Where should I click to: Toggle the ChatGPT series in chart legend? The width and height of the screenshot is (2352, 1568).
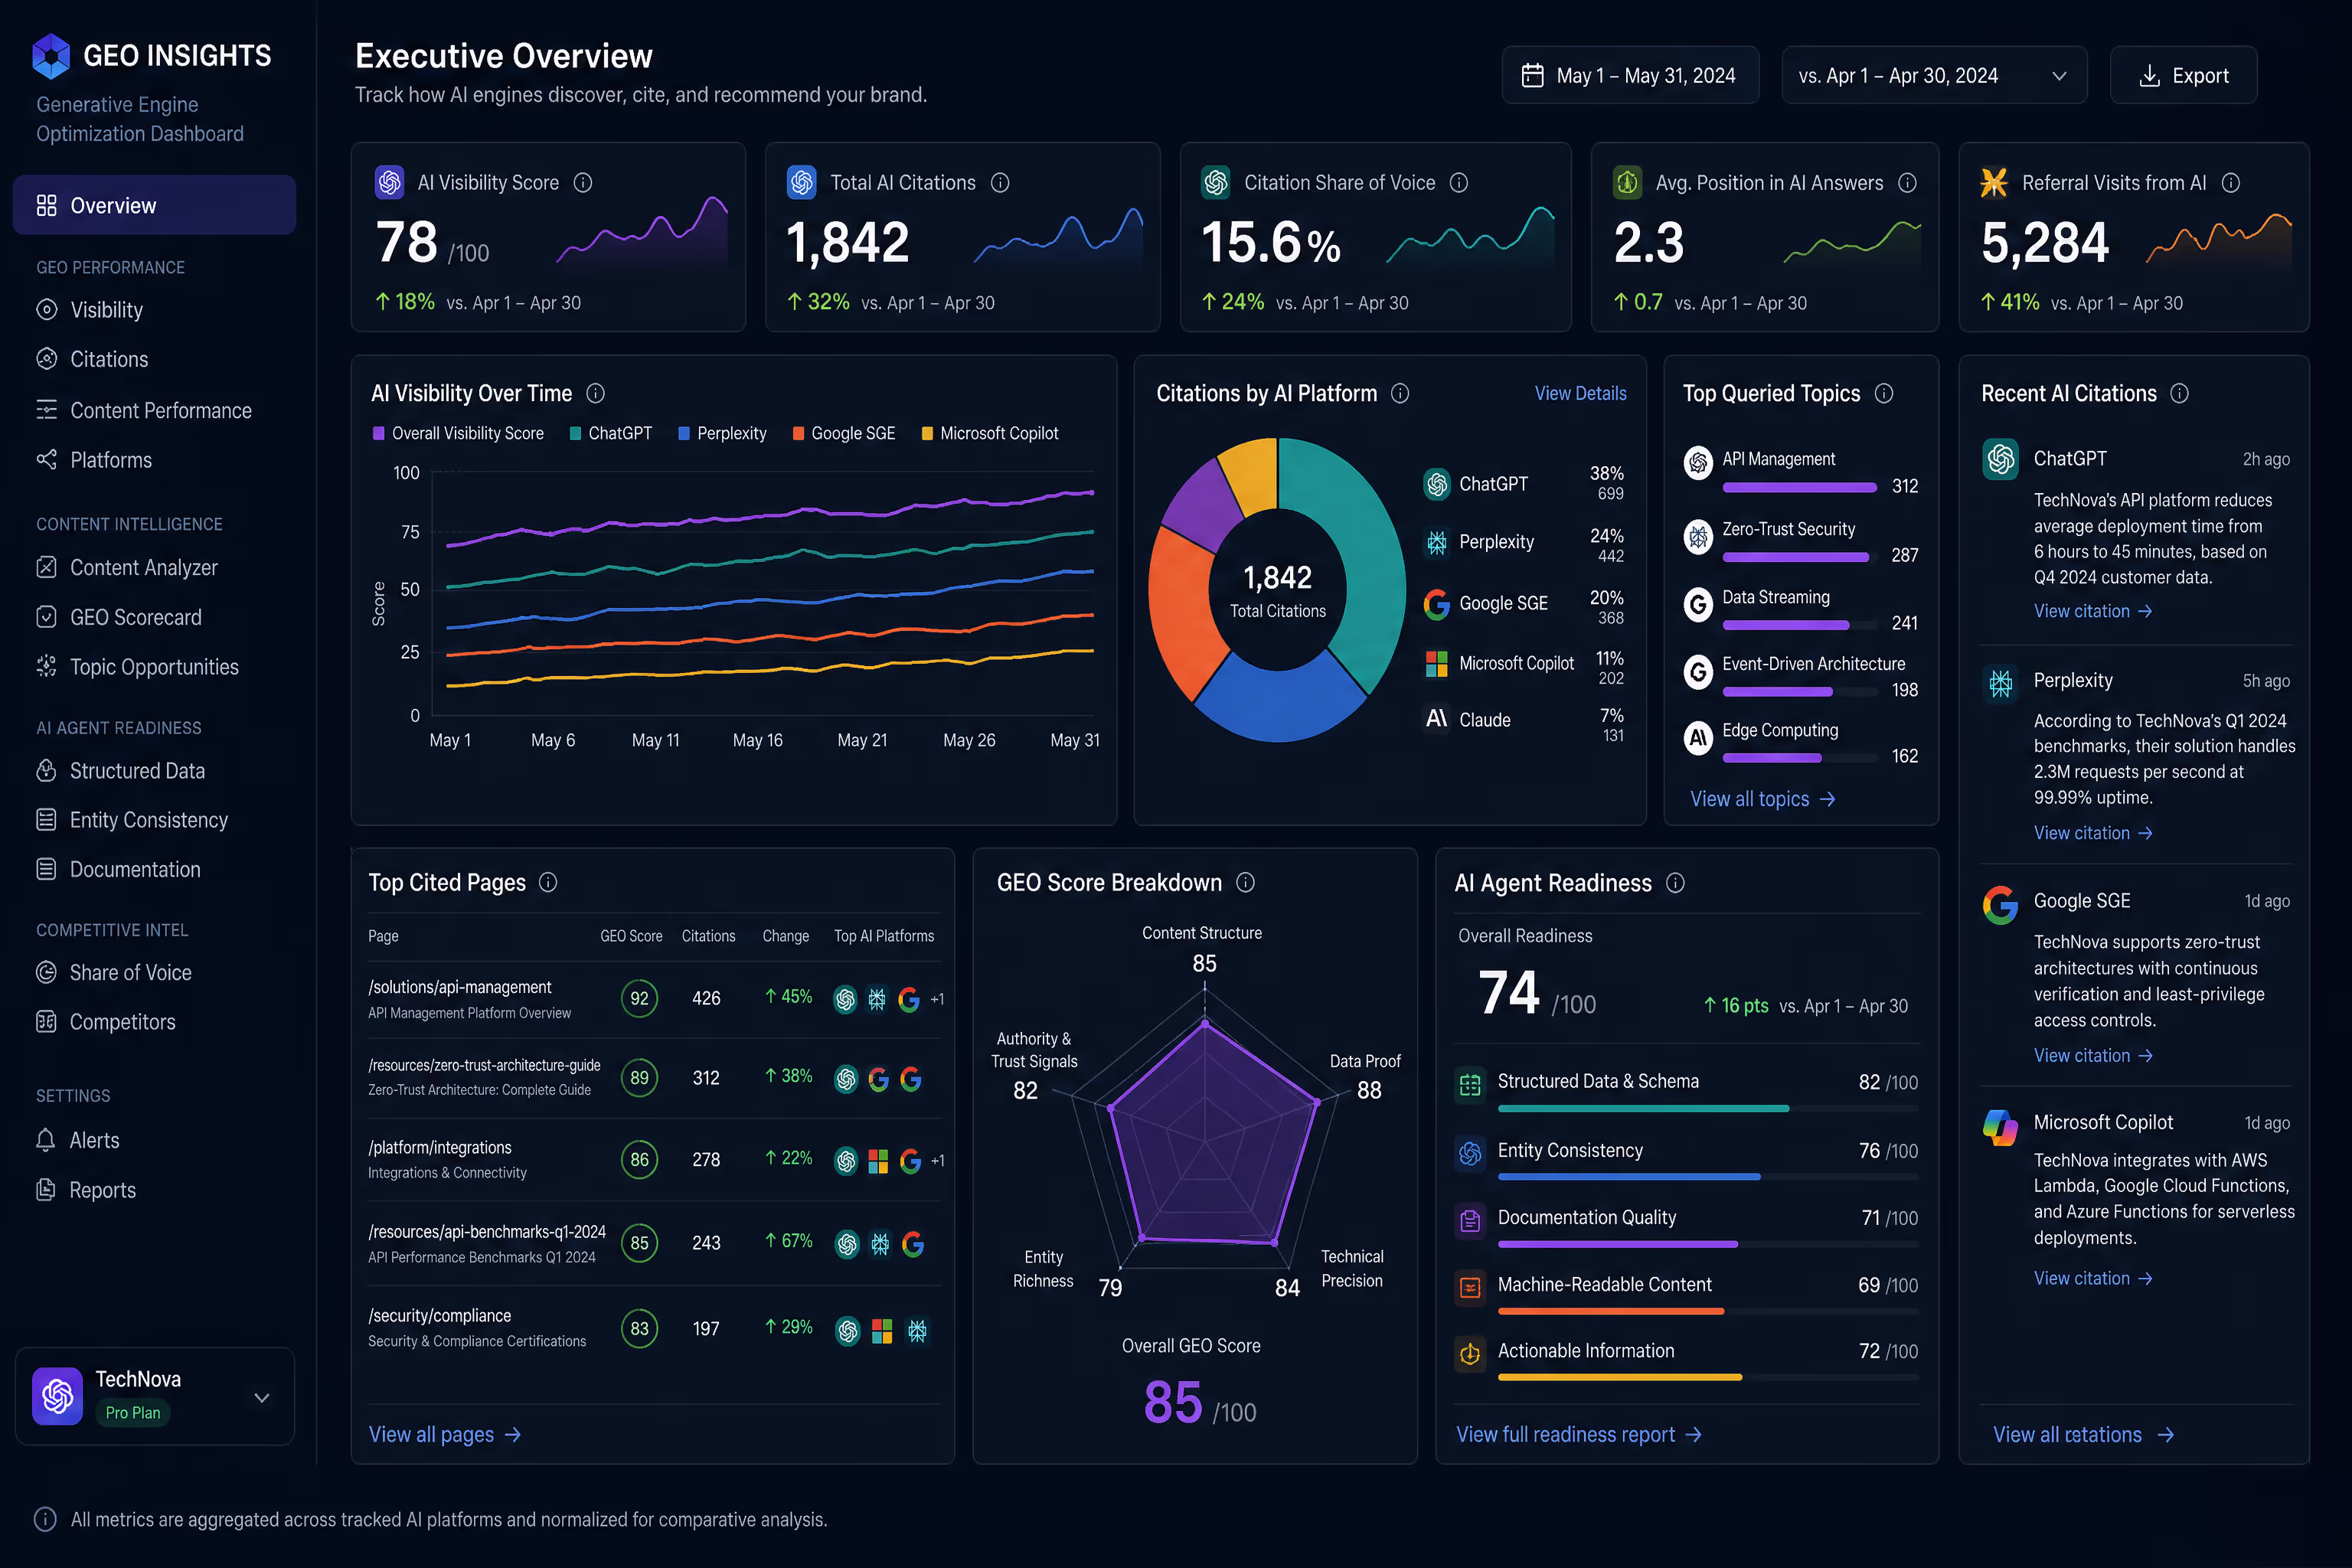[610, 433]
